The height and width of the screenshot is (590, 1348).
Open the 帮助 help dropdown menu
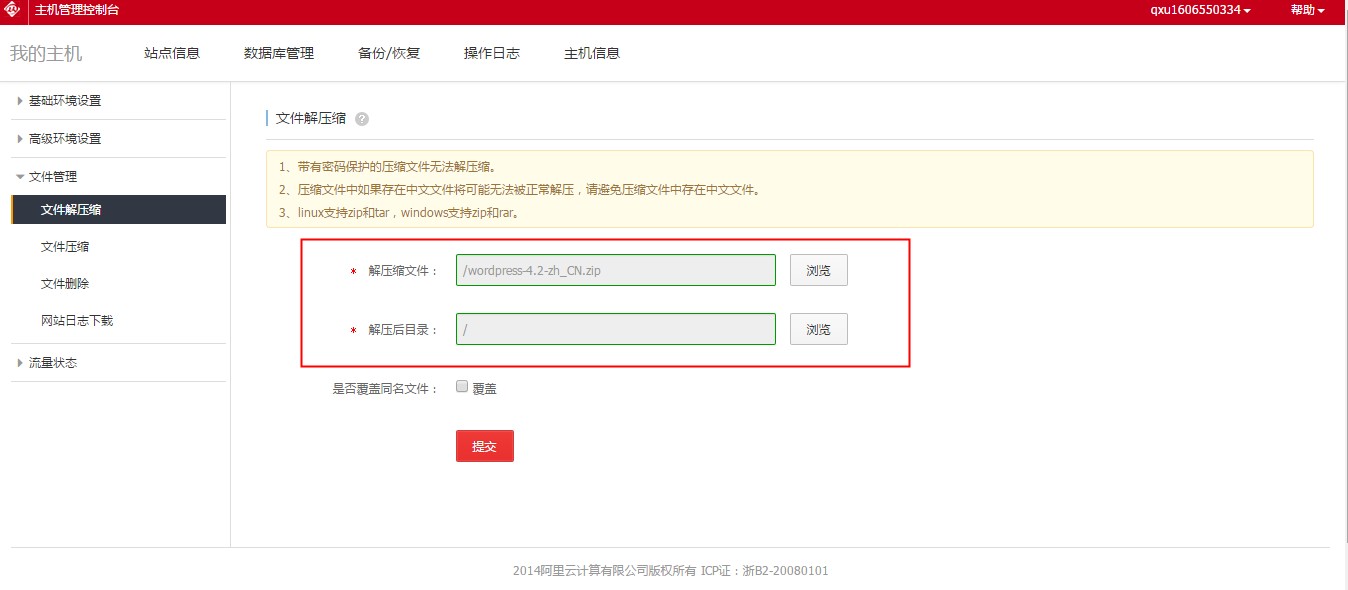point(1307,10)
